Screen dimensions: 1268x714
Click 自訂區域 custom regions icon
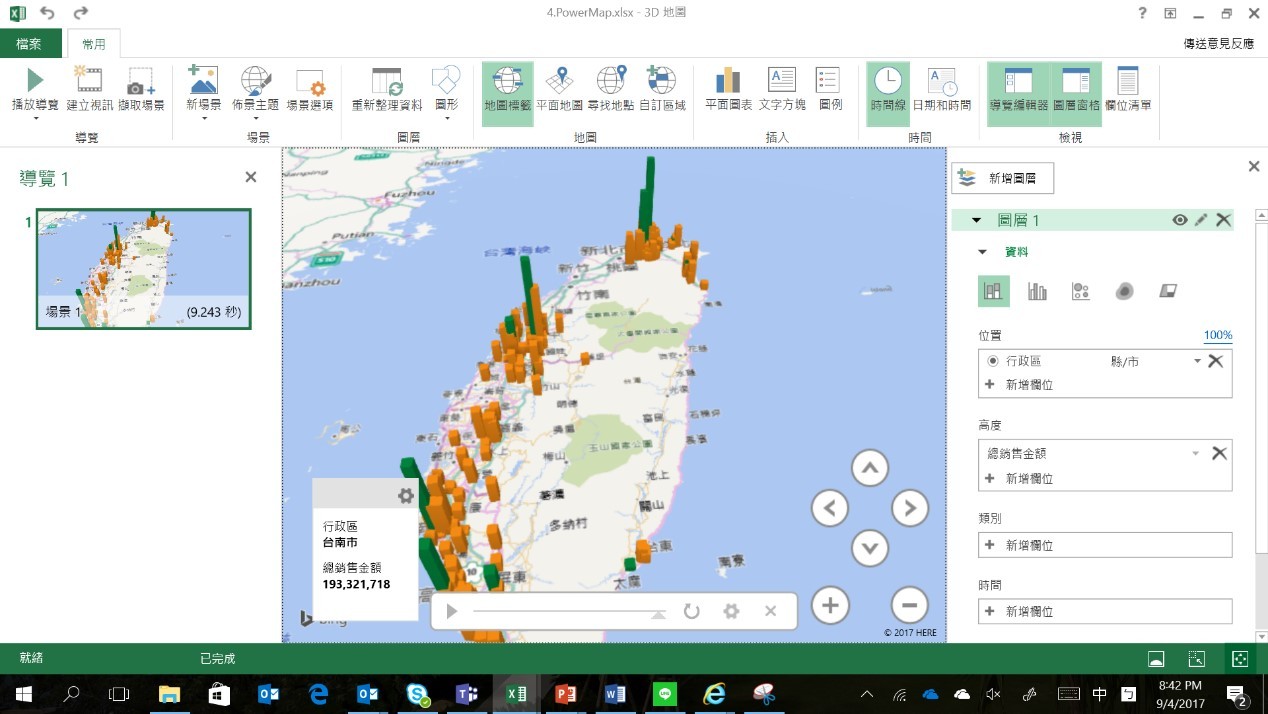pos(662,81)
